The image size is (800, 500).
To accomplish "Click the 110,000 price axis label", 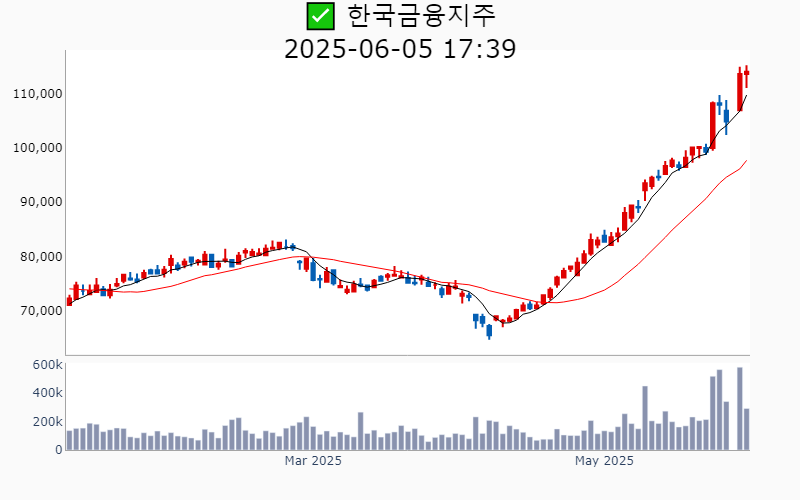I will tap(38, 94).
